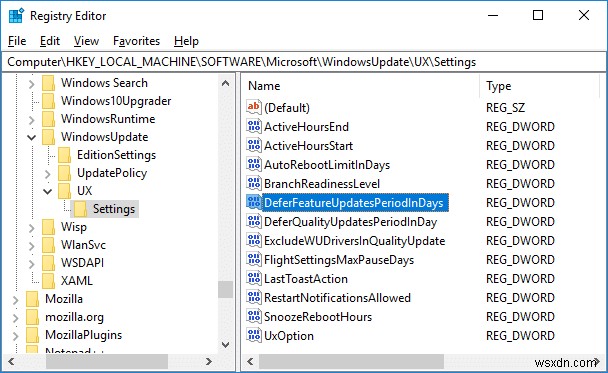608x373 pixels.
Task: Select the mozilla.org key label
Action: coord(74,317)
